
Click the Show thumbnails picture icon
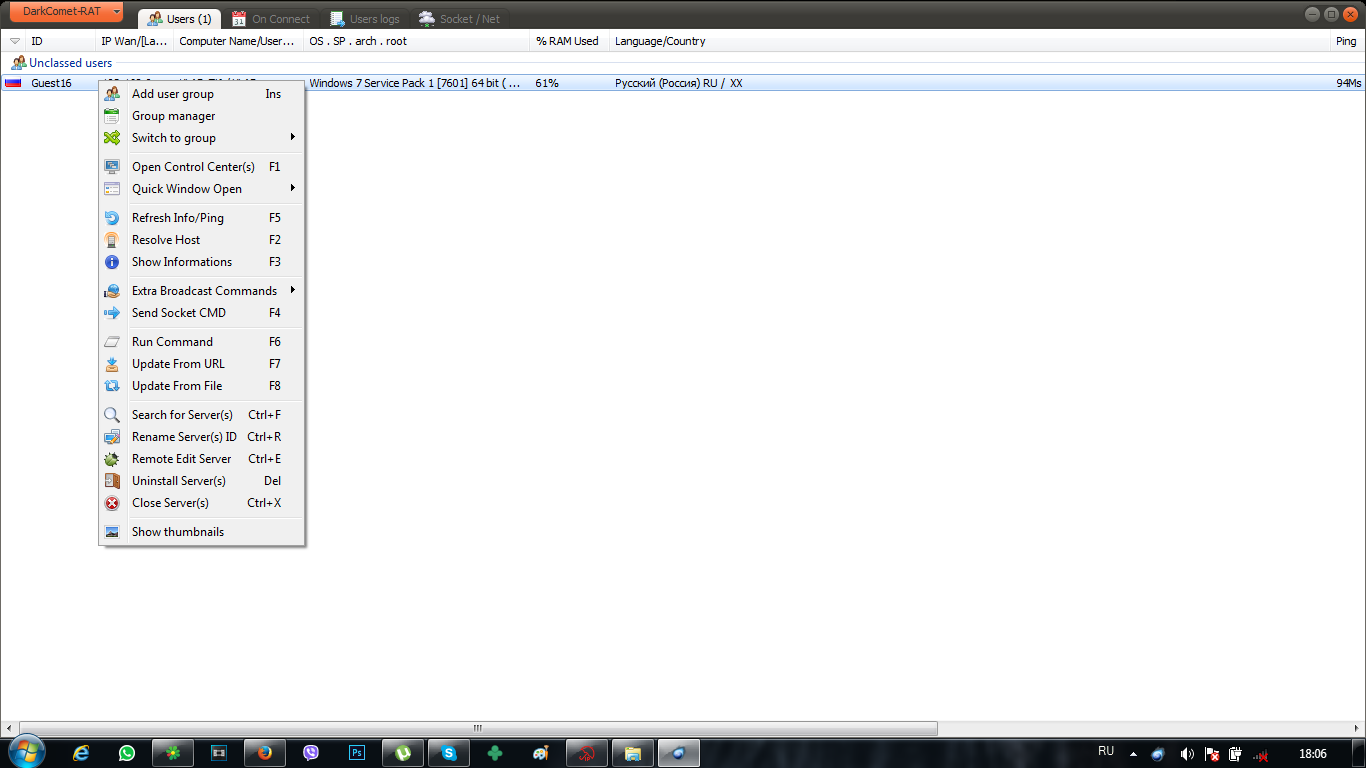112,532
